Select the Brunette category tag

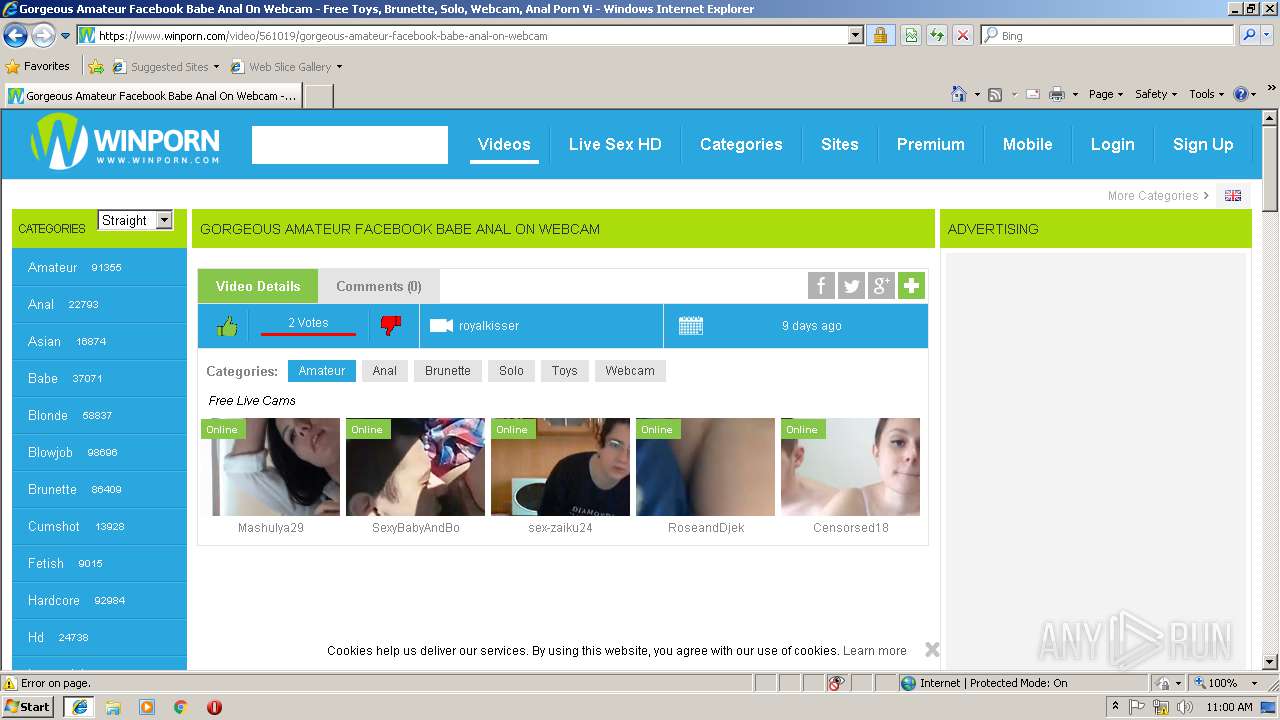point(447,371)
